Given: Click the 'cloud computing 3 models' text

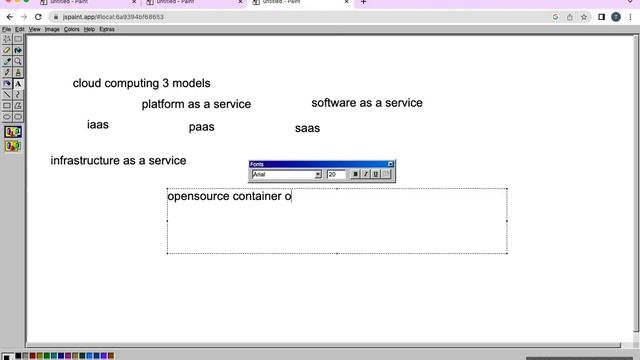Looking at the screenshot, I should point(141,83).
